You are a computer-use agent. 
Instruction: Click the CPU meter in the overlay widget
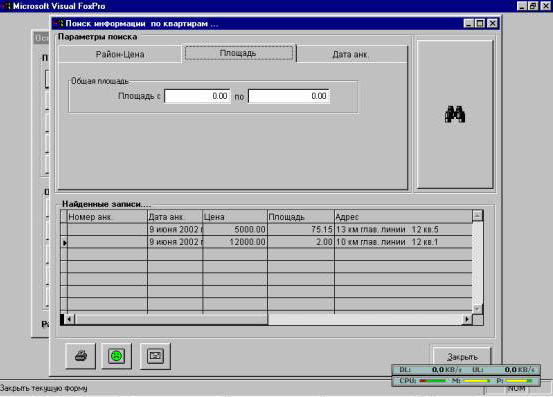tap(423, 381)
